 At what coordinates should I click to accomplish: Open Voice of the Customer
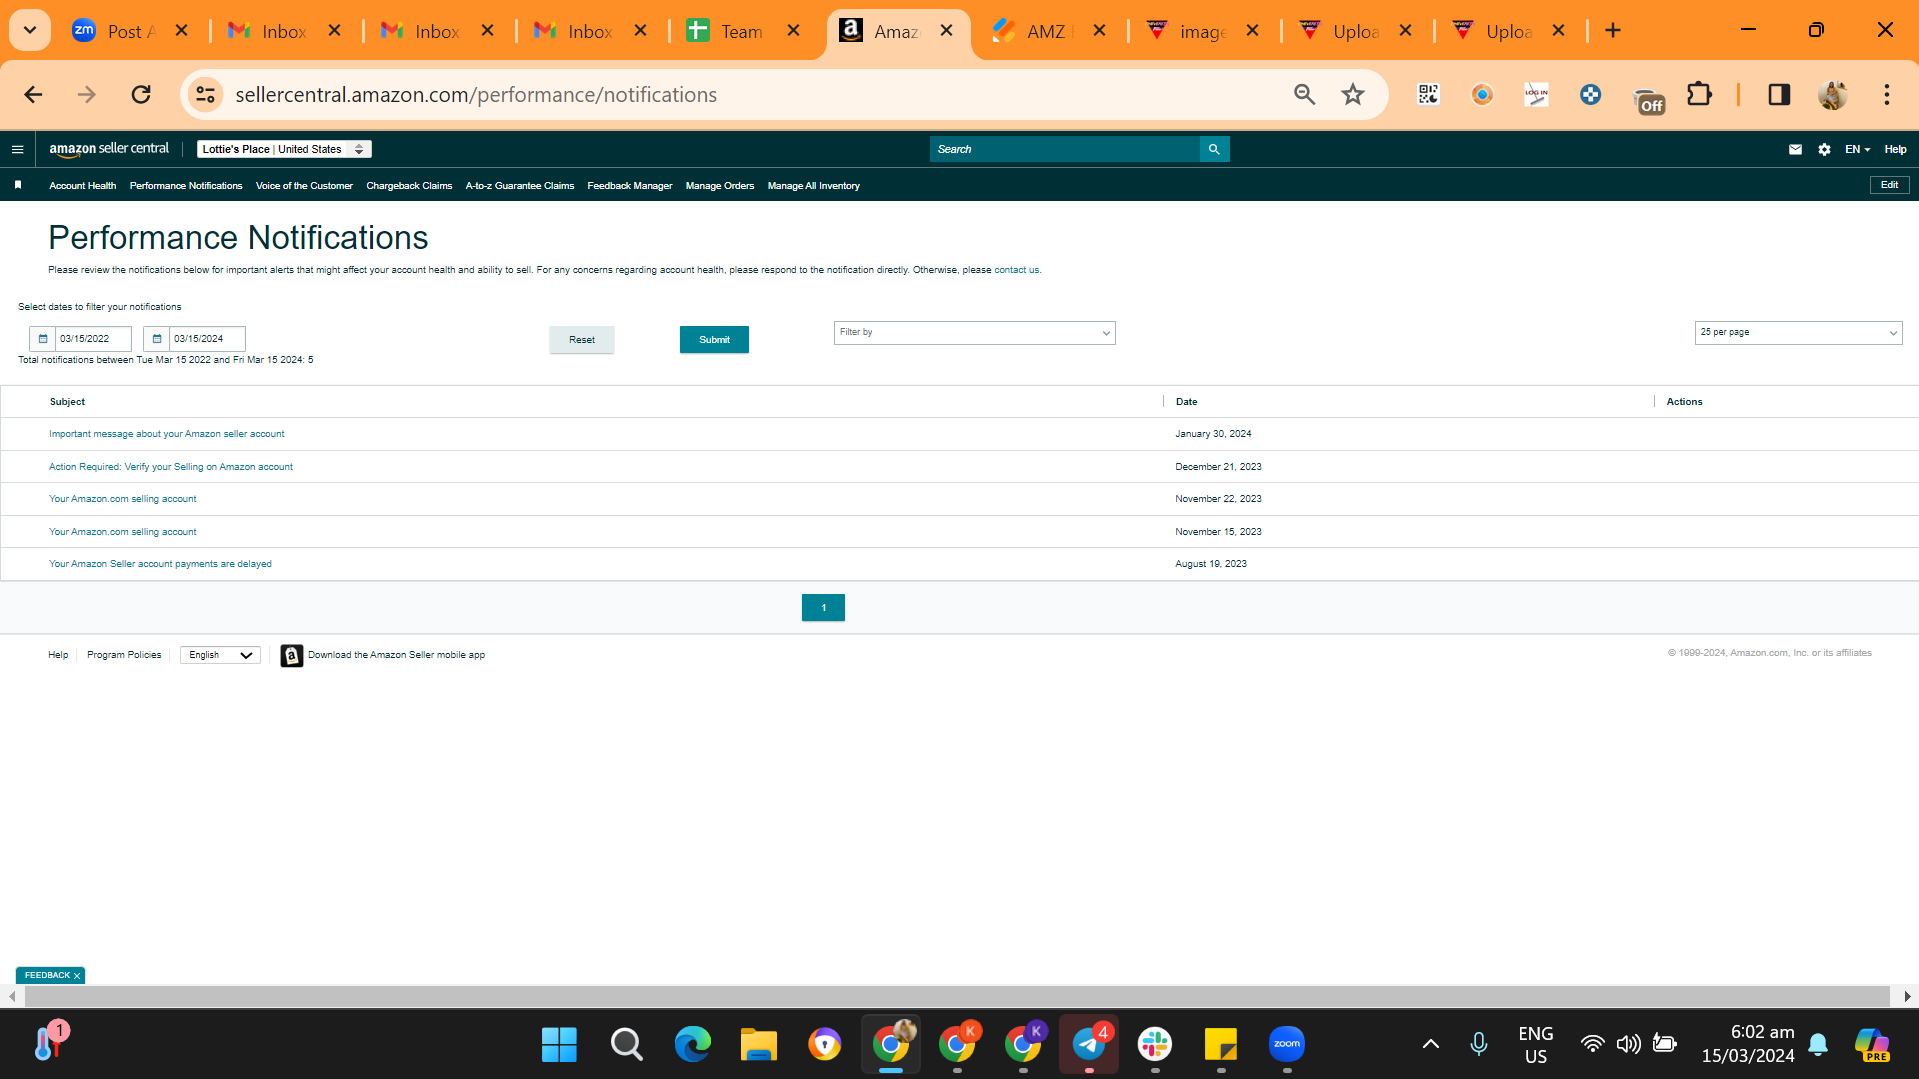pyautogui.click(x=304, y=186)
